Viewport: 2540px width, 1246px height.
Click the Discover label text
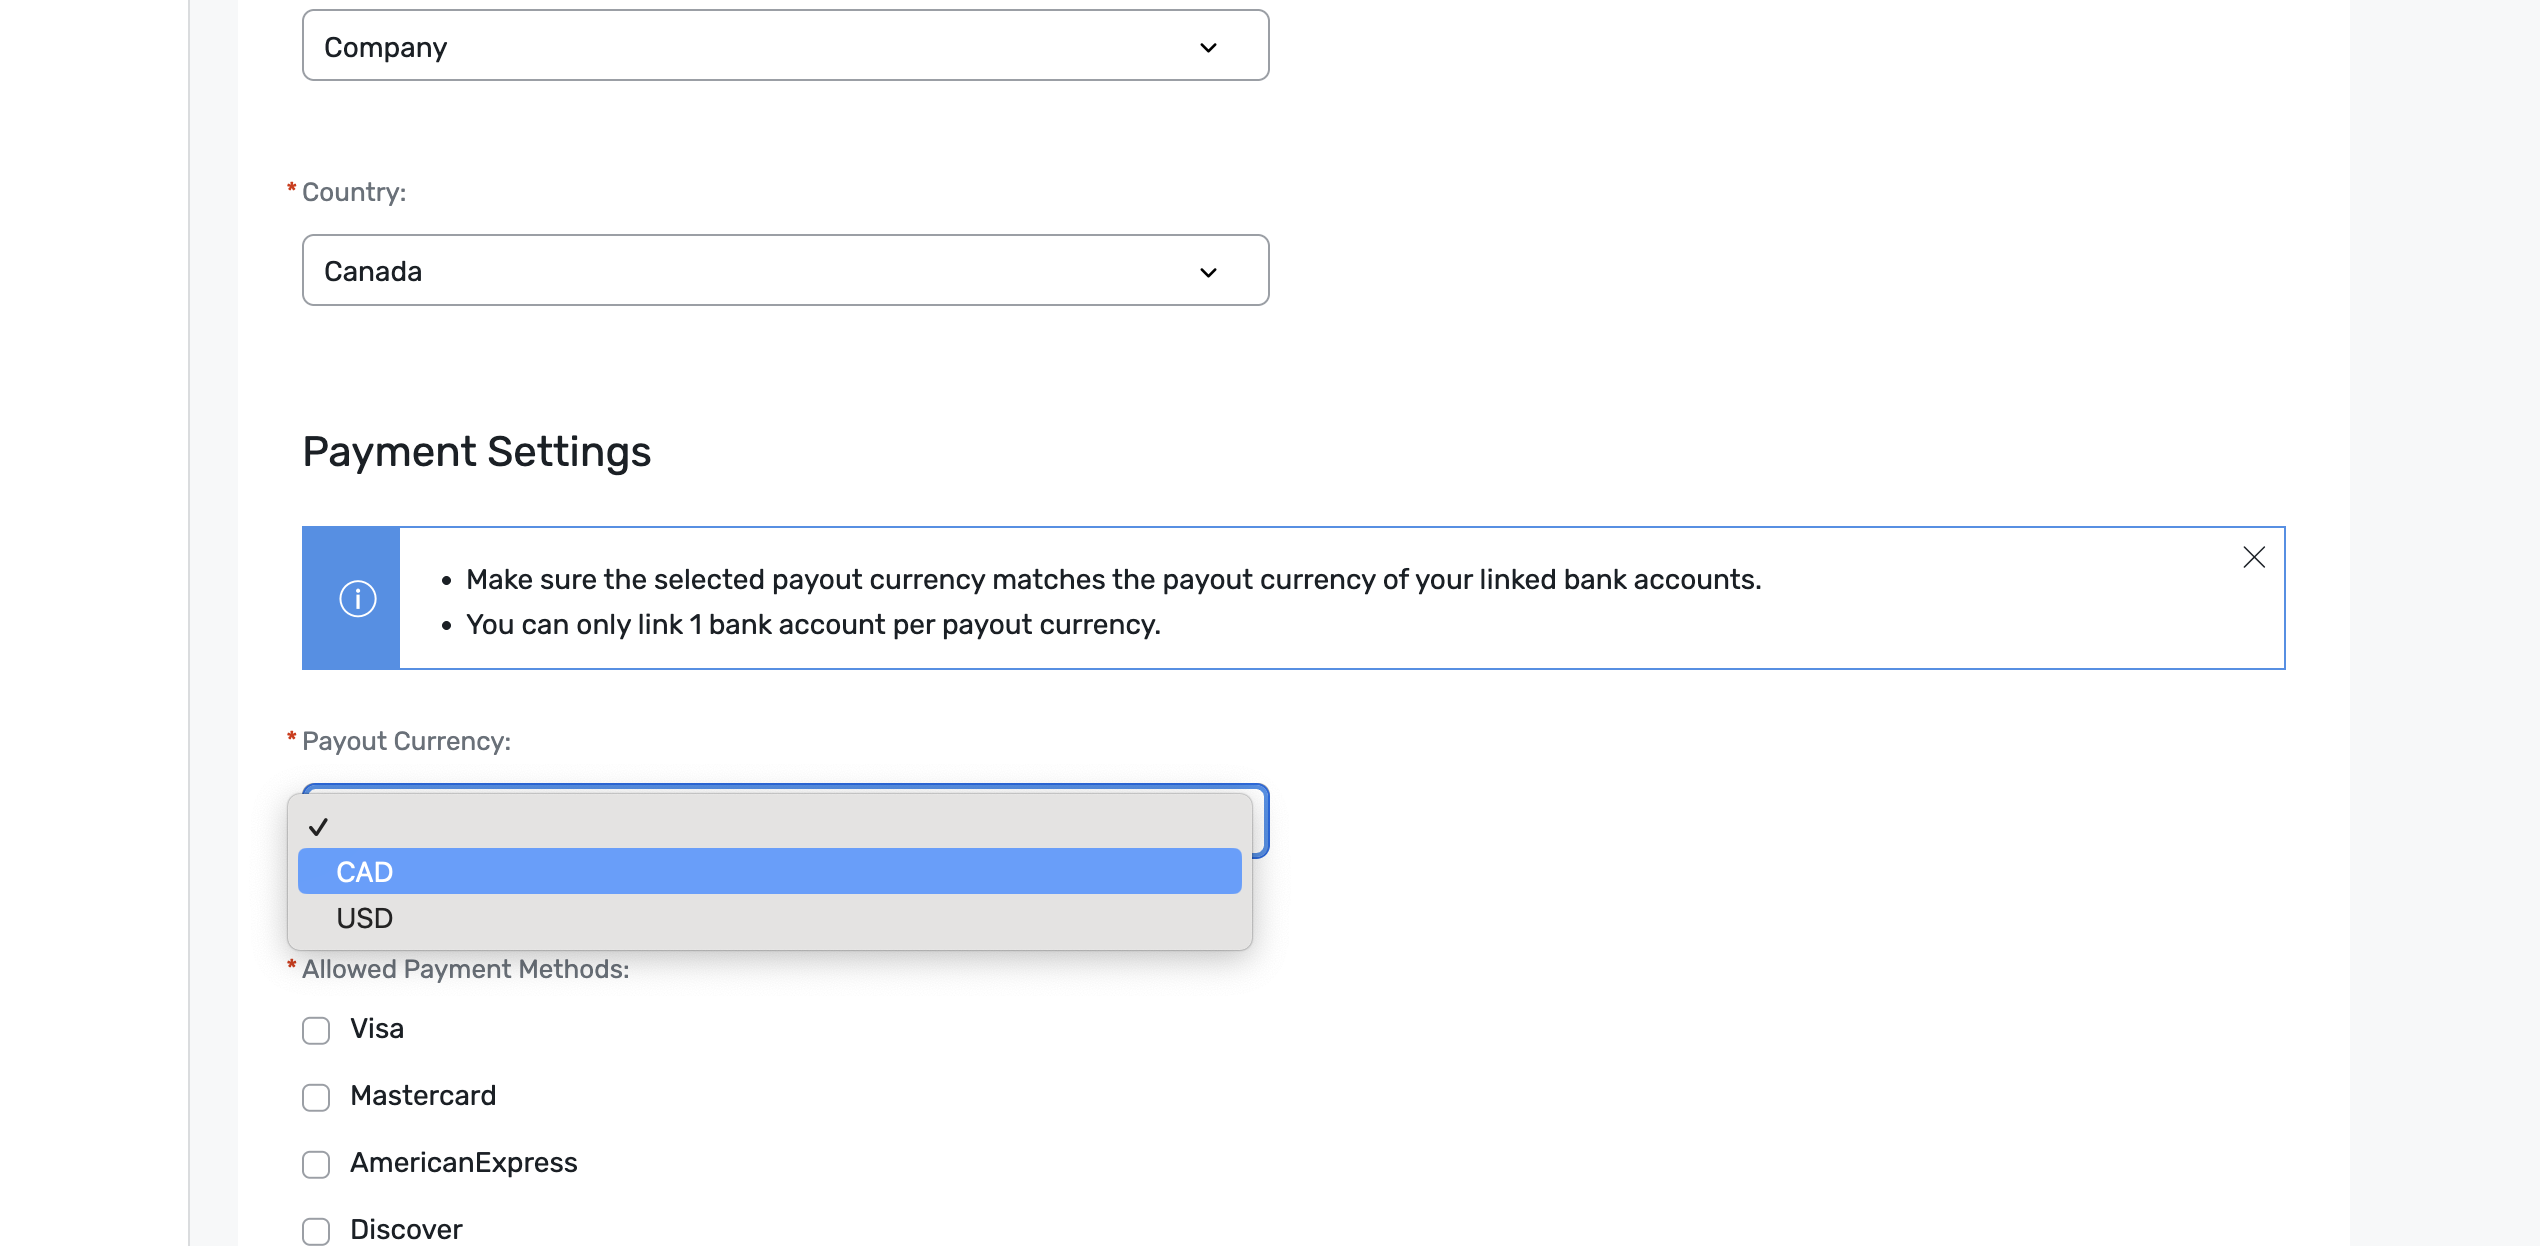click(406, 1230)
